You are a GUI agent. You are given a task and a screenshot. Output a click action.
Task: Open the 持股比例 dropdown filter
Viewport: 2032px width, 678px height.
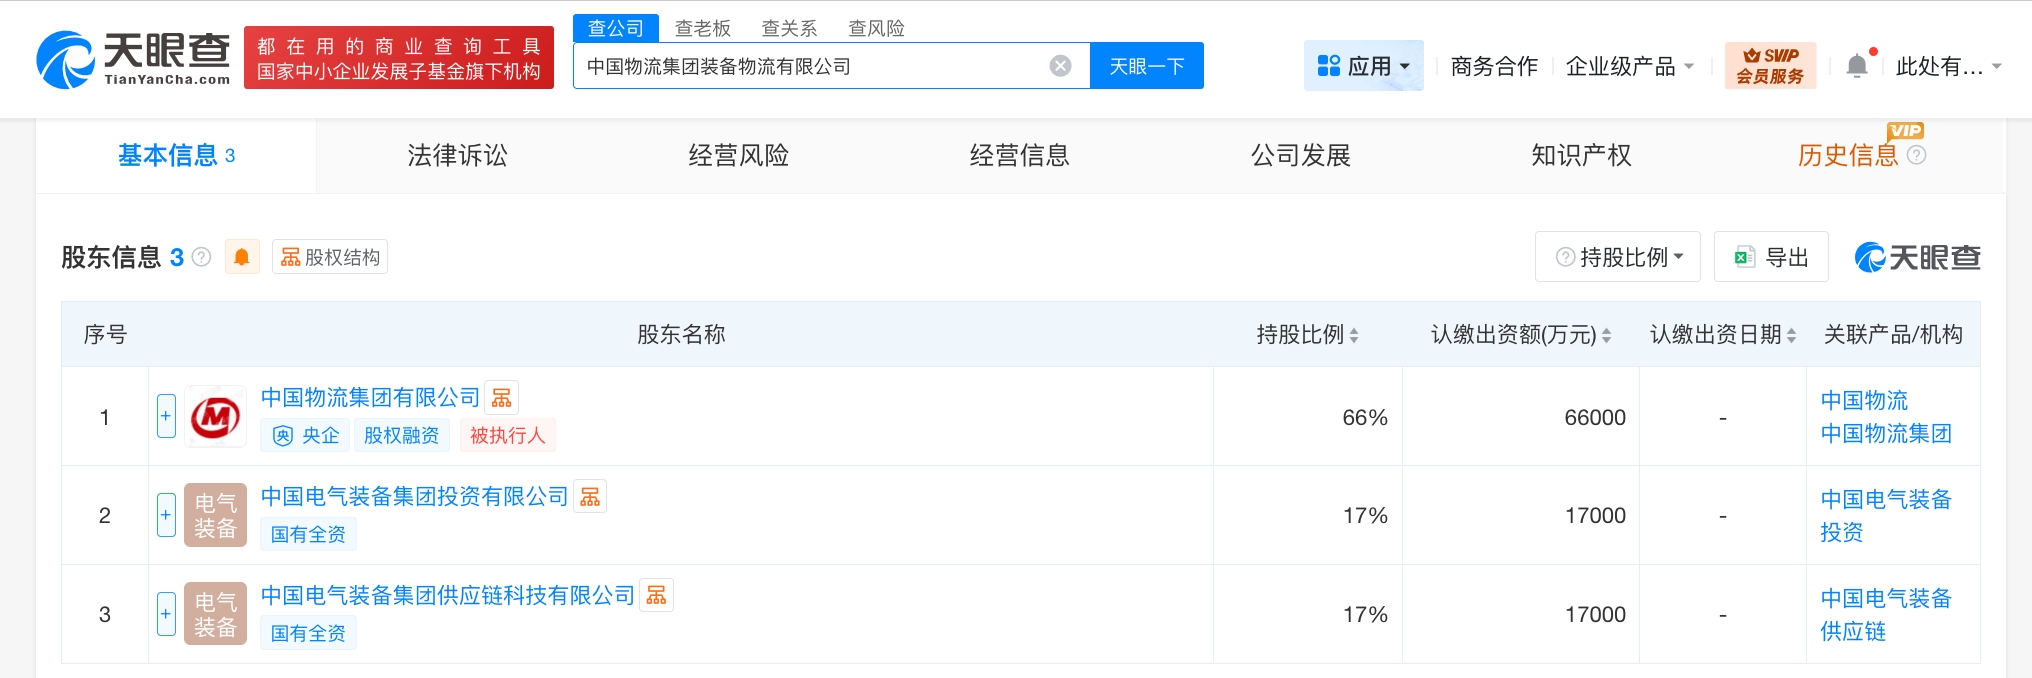point(1618,257)
